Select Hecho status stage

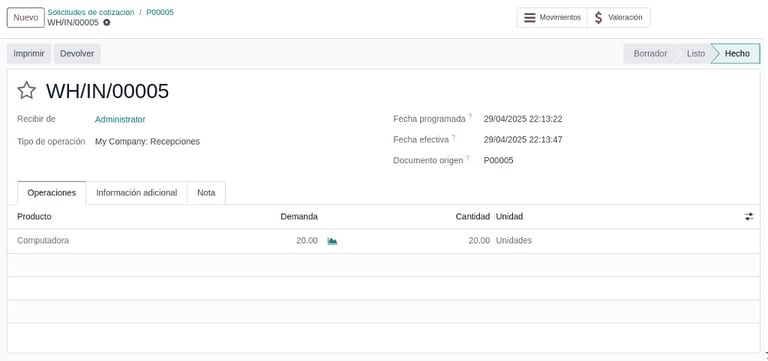point(737,54)
